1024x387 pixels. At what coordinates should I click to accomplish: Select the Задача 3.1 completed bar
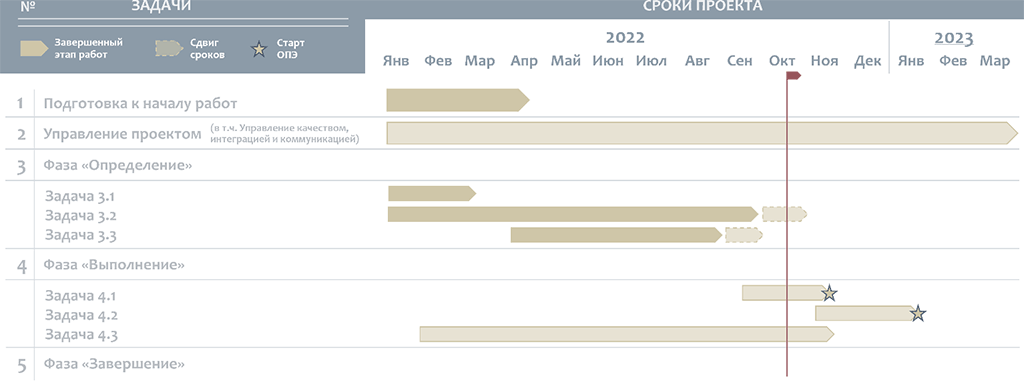tap(432, 193)
